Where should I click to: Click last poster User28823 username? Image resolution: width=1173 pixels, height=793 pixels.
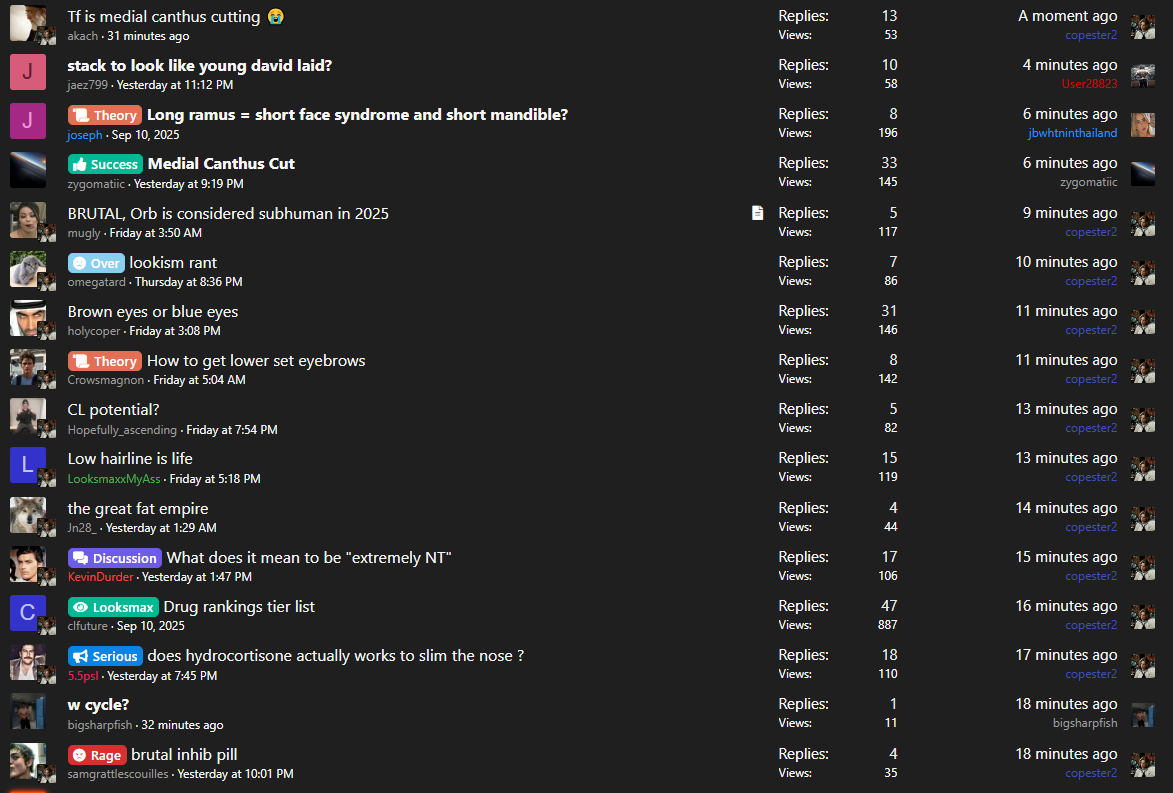(x=1089, y=84)
